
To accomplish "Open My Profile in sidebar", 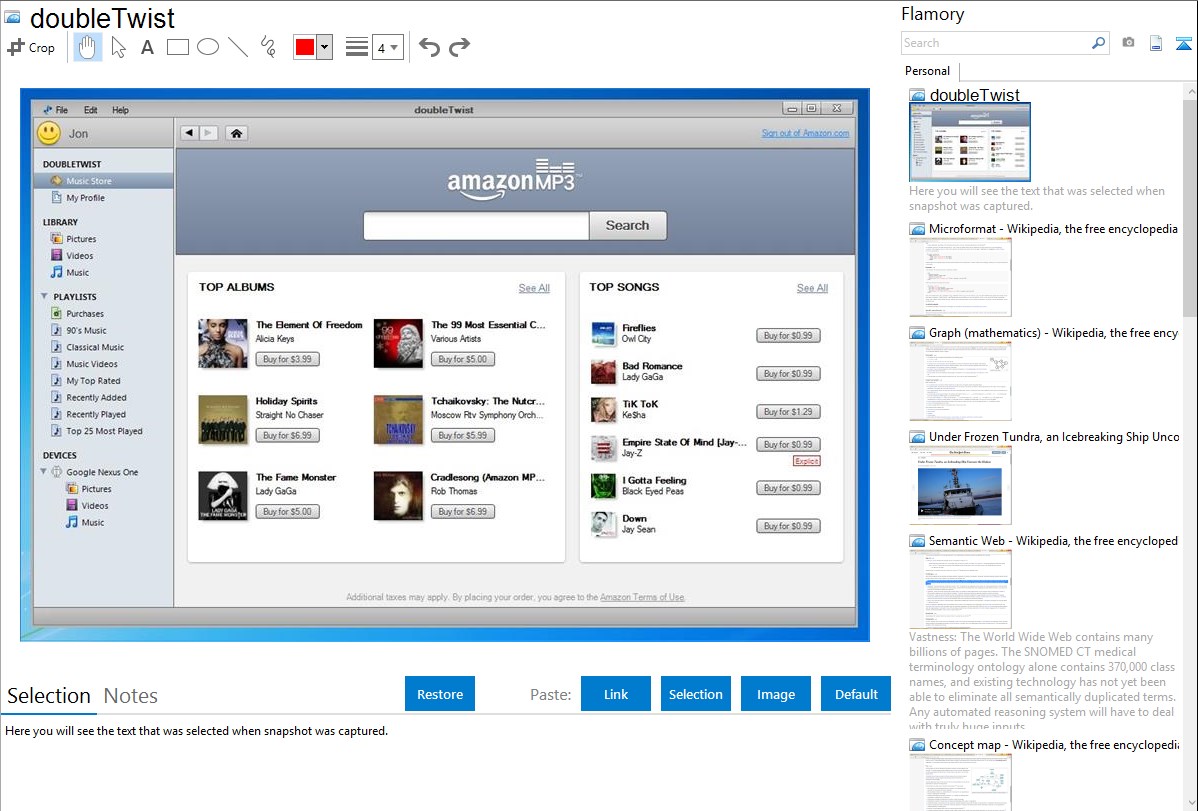I will (85, 198).
